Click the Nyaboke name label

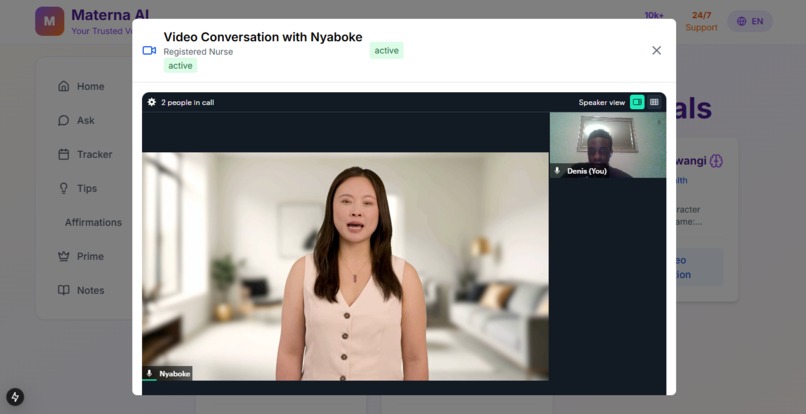pos(175,374)
